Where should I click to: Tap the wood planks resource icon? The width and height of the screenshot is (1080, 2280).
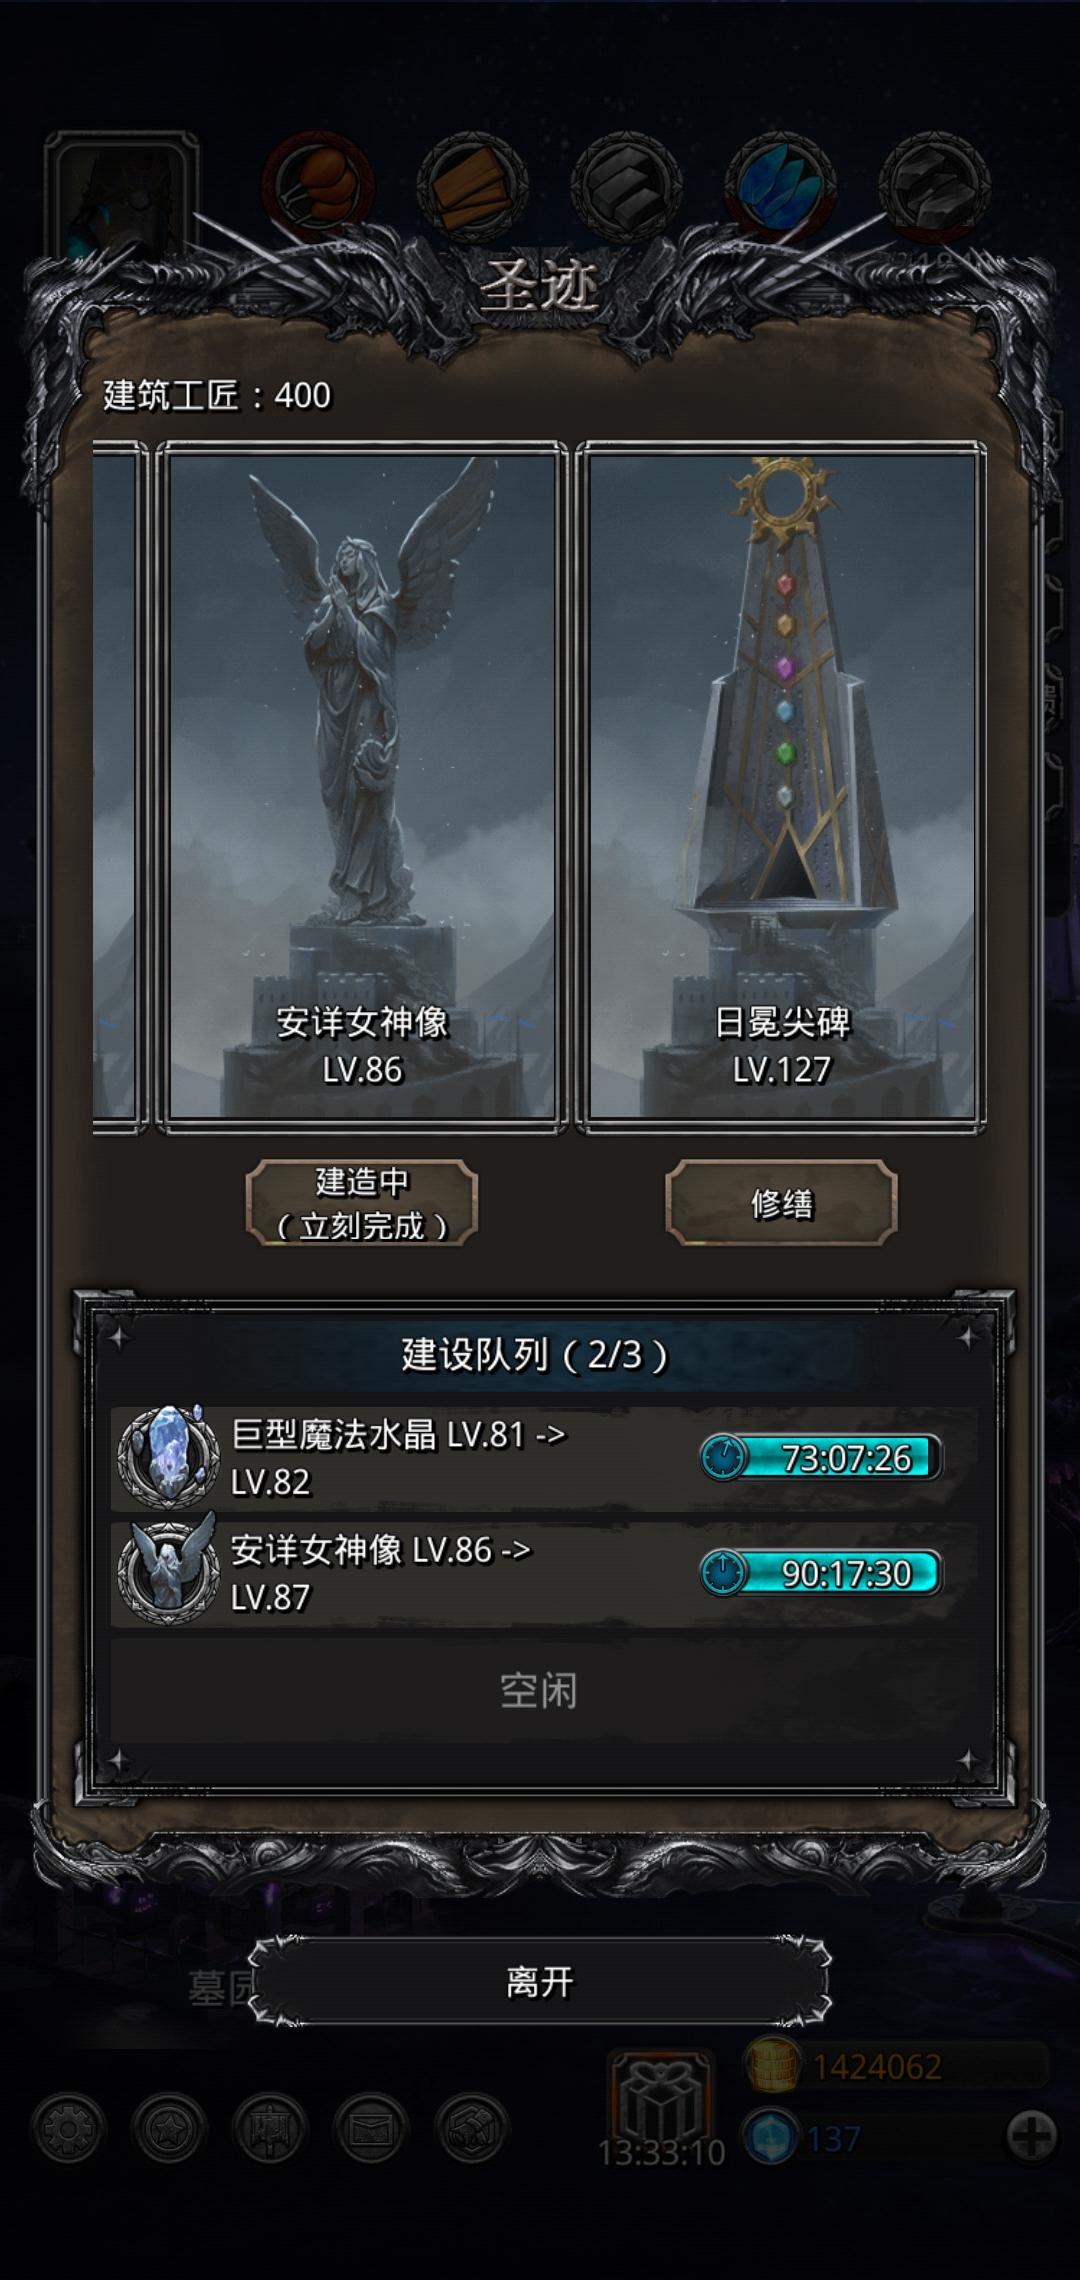[472, 186]
